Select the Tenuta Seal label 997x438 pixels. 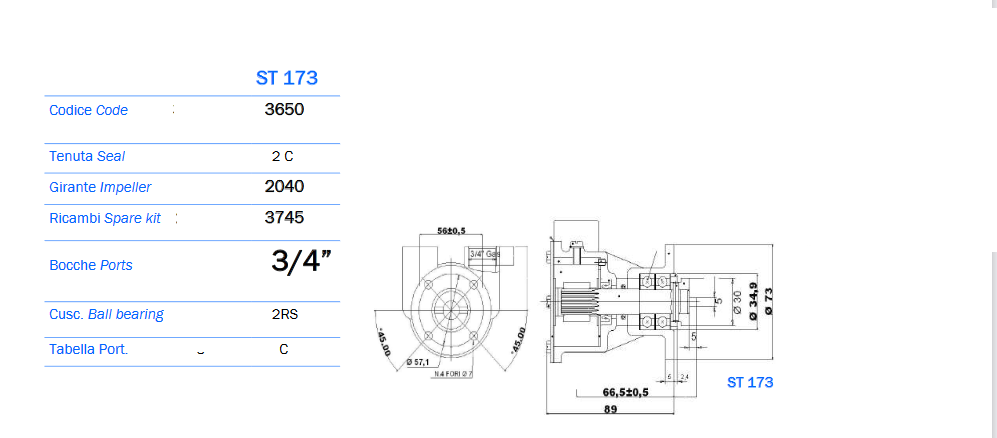coord(87,156)
